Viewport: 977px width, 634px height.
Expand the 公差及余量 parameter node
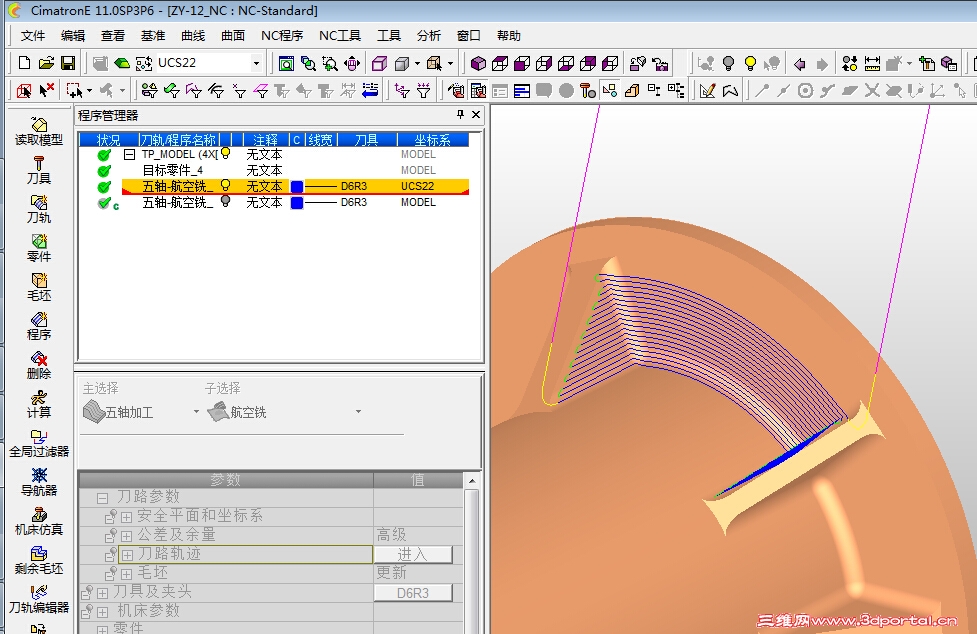click(126, 536)
